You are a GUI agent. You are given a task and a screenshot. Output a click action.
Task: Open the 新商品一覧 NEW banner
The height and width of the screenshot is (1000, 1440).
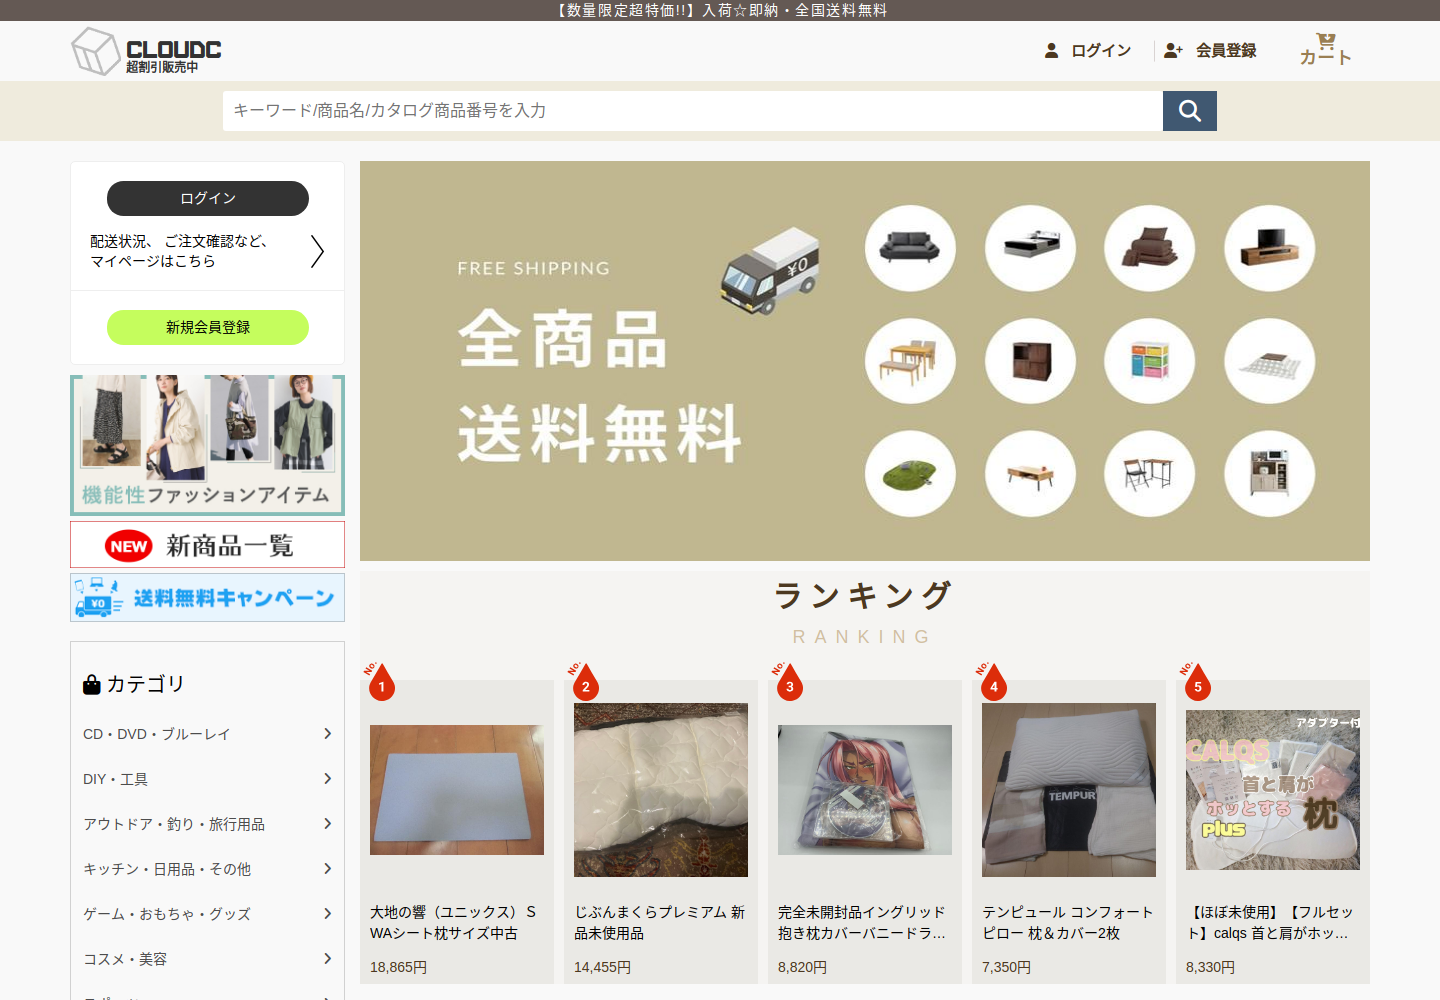[x=208, y=545]
